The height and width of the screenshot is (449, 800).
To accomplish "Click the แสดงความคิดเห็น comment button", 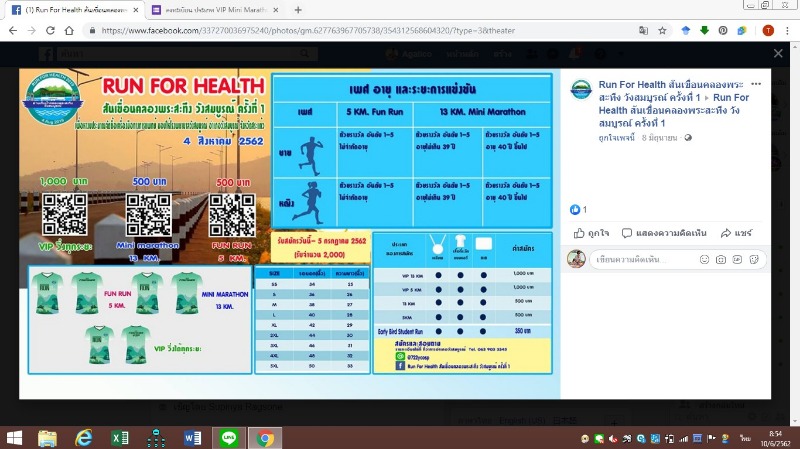I will click(664, 233).
